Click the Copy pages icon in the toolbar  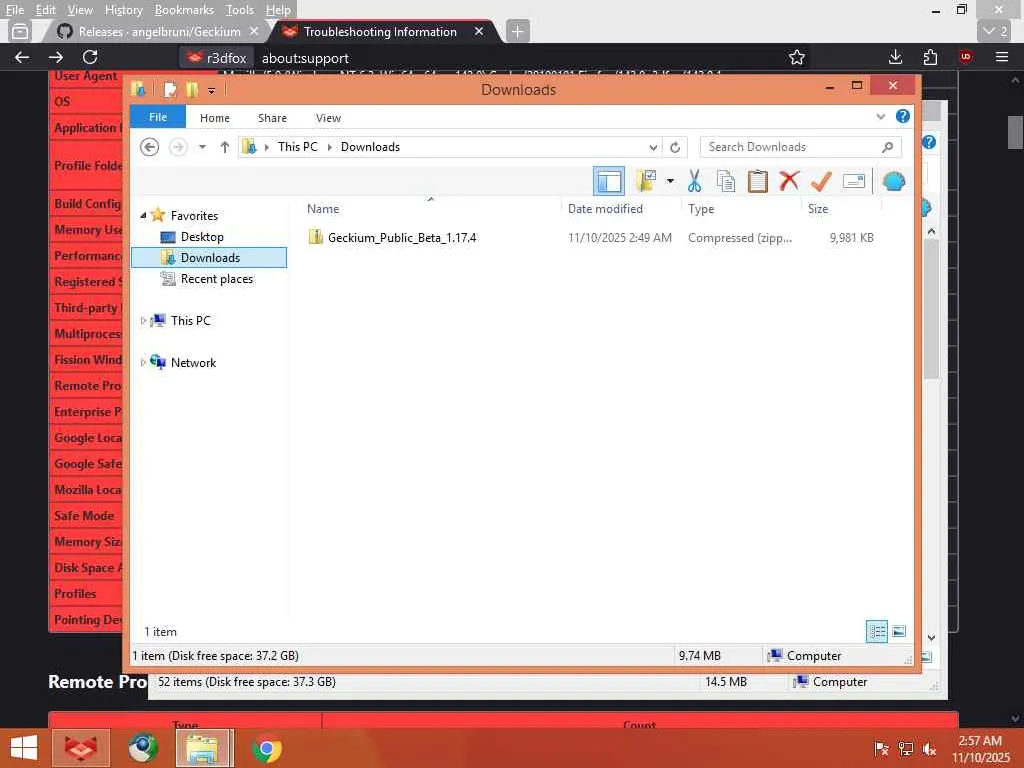[x=726, y=181]
